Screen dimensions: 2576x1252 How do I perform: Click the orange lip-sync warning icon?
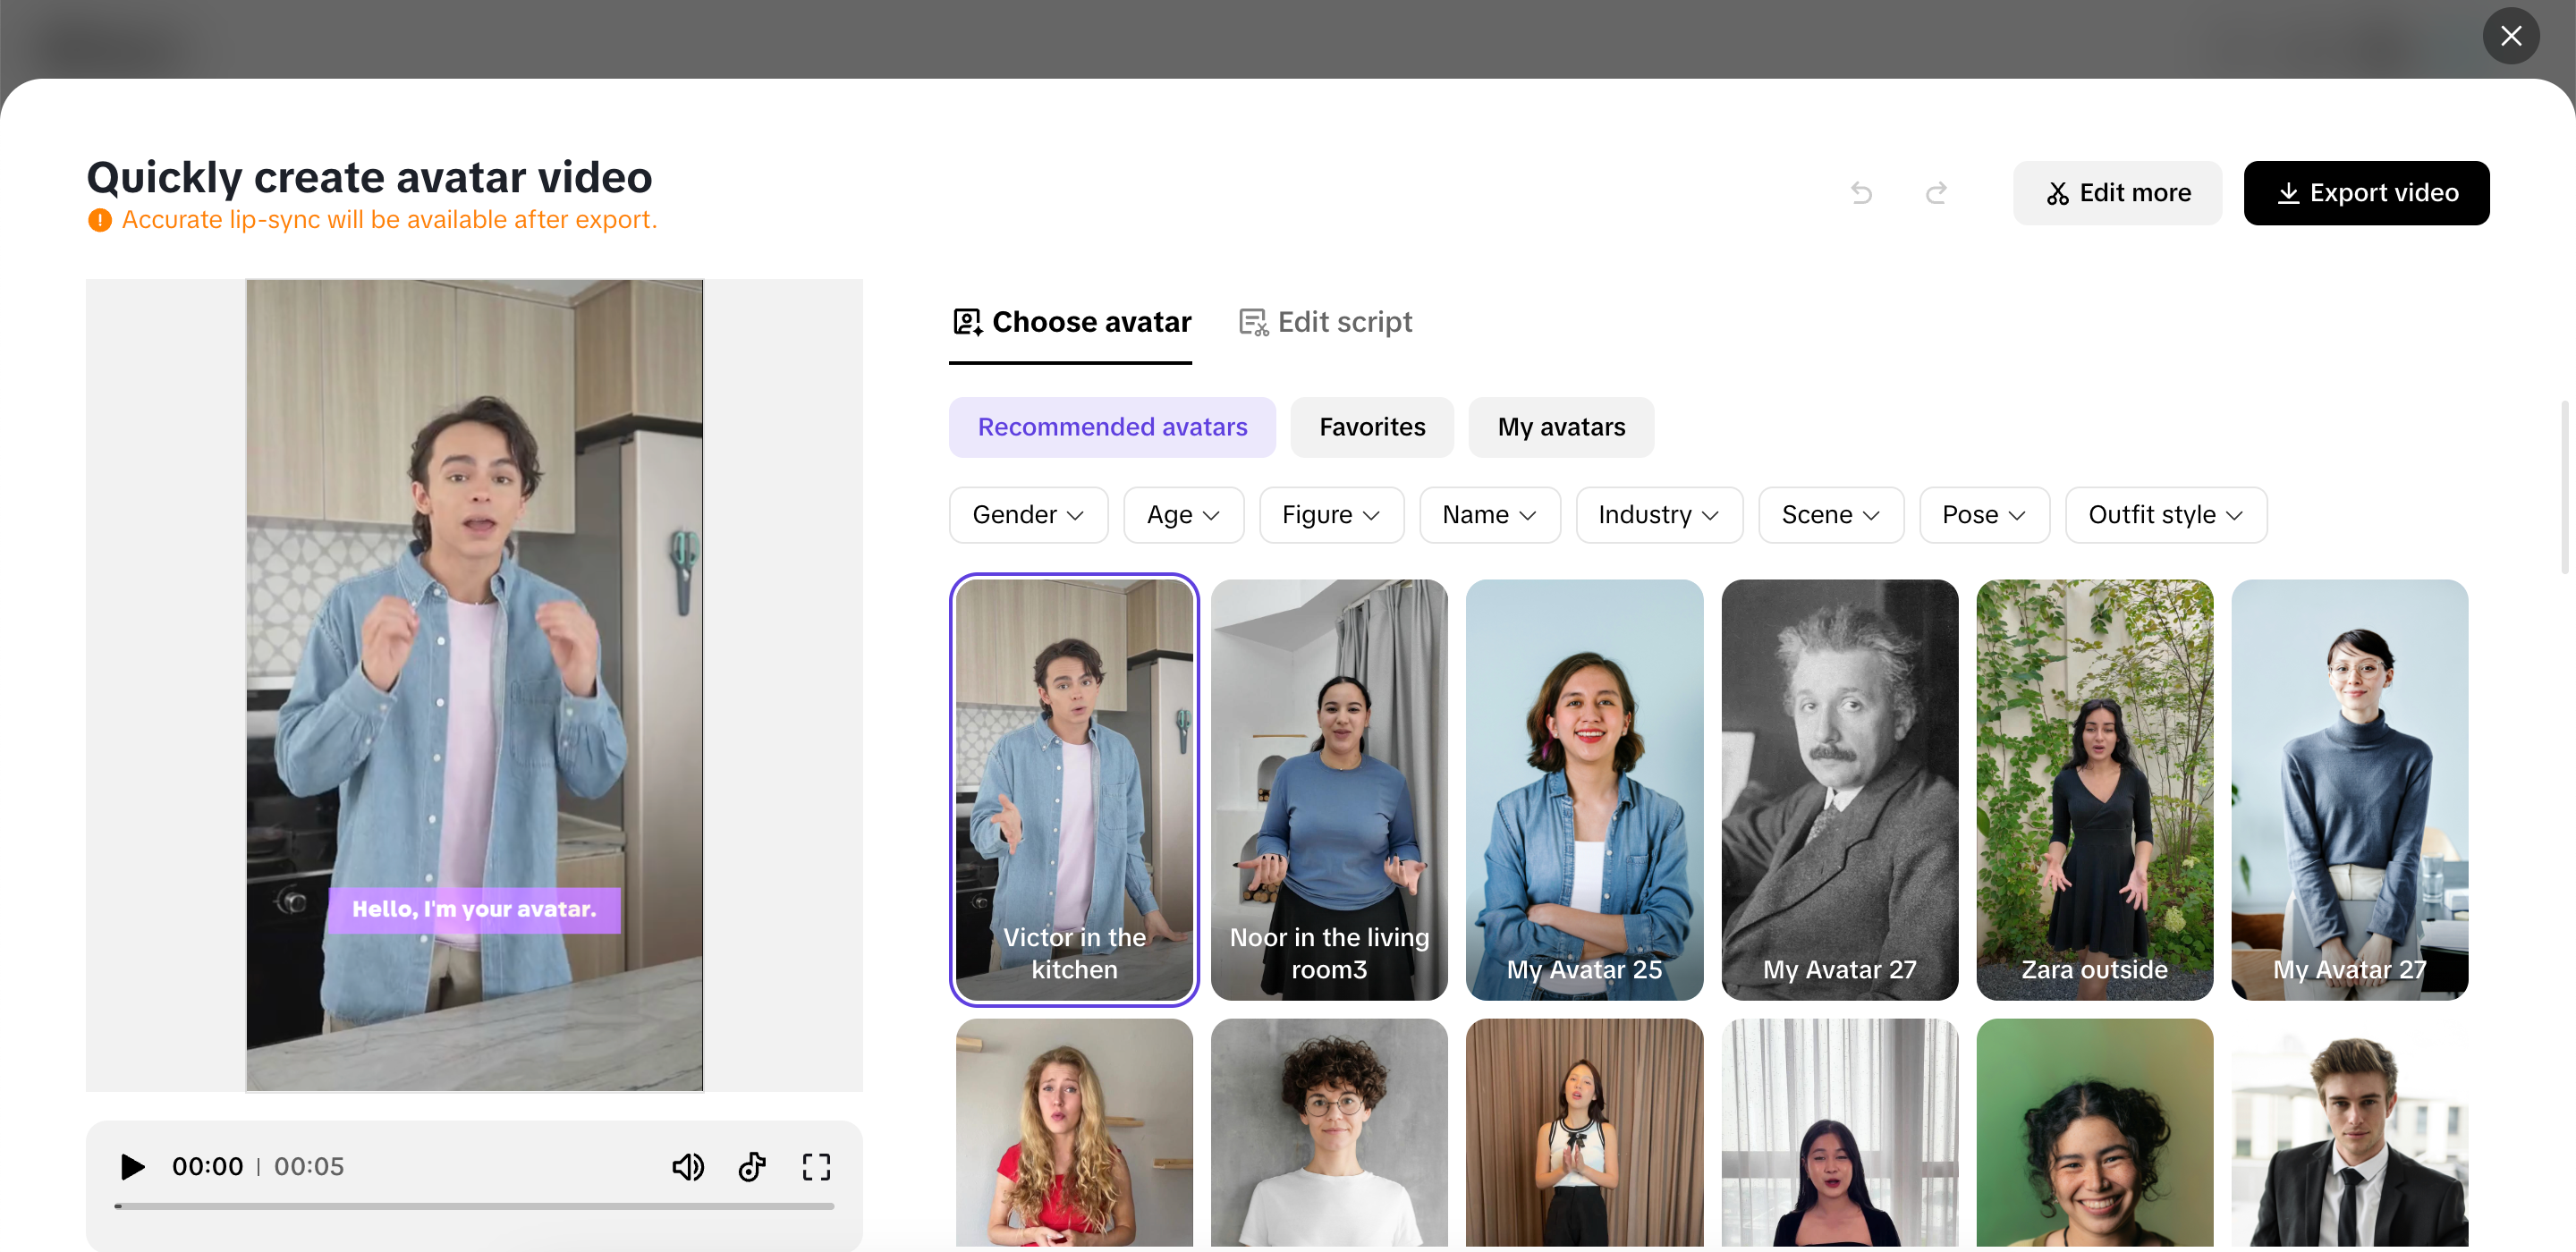coord(100,220)
